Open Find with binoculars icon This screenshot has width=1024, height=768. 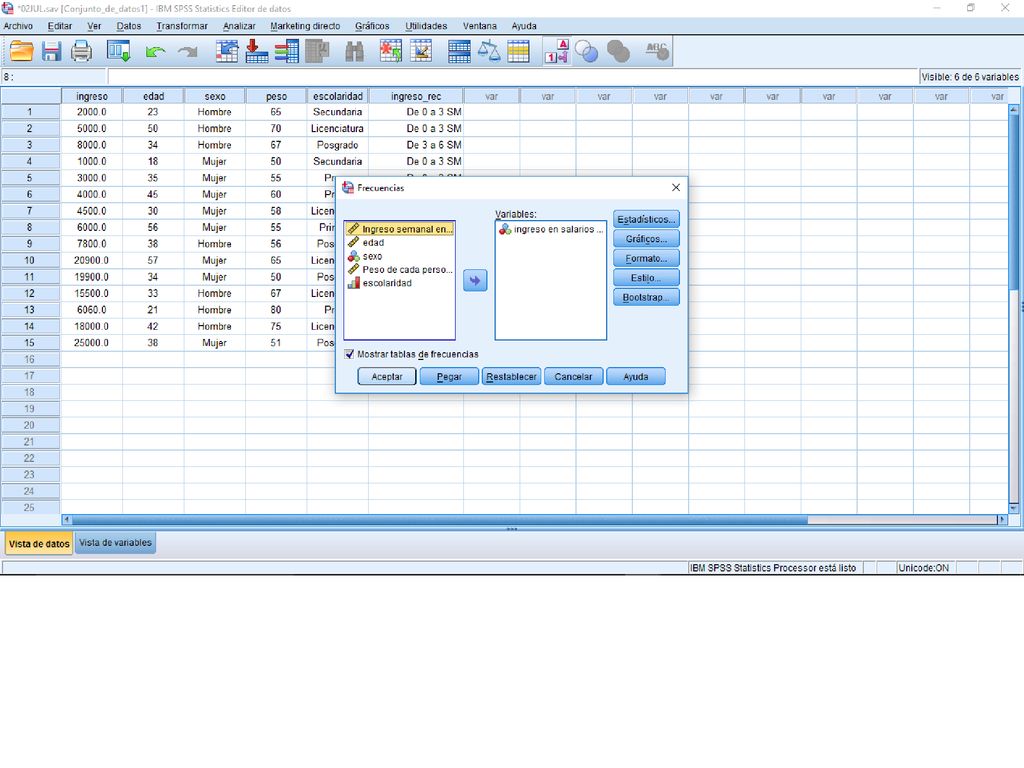coord(355,51)
